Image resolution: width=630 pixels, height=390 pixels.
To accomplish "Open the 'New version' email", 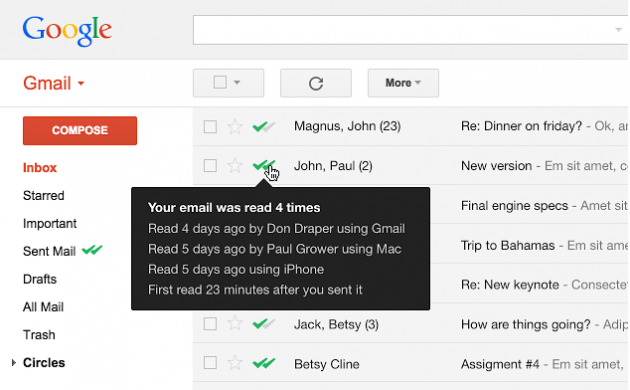I will (496, 165).
